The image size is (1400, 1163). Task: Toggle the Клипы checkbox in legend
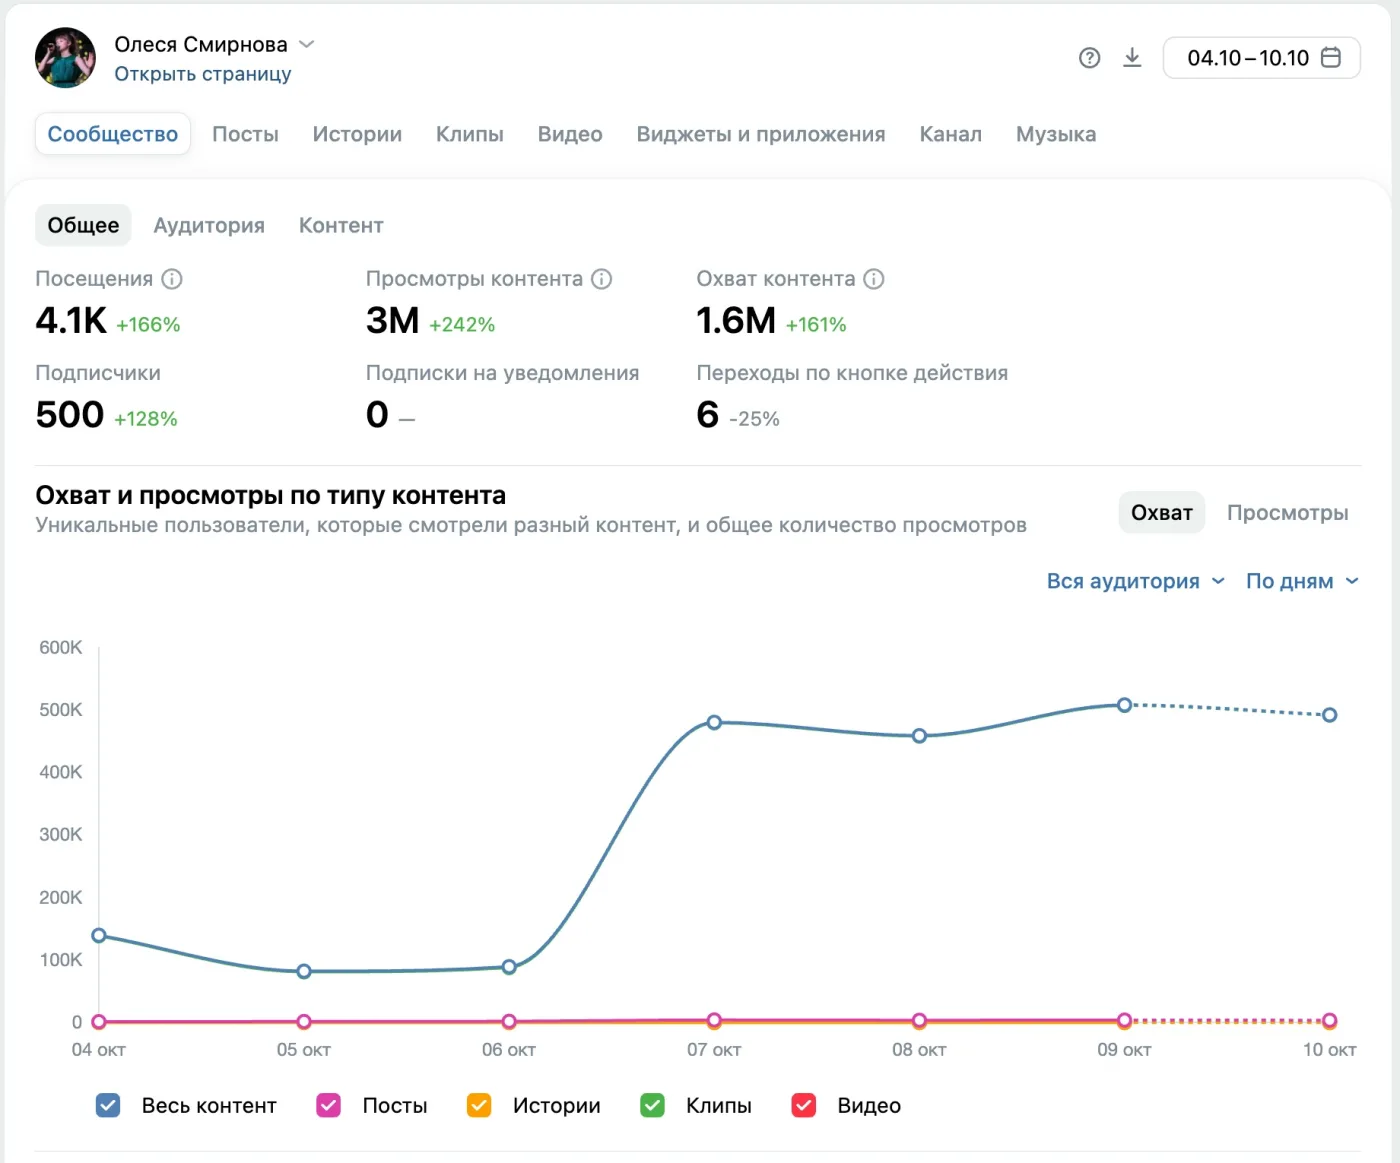tap(653, 1105)
